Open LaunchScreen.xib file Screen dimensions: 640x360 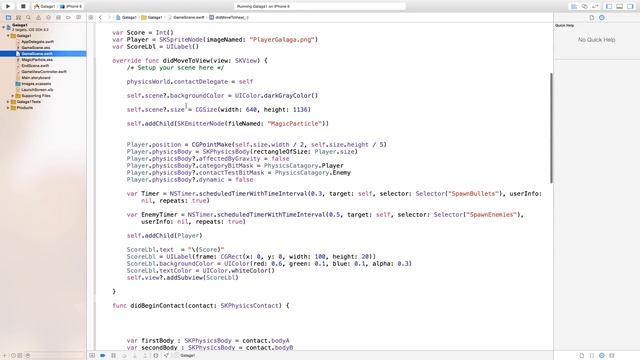tap(37, 89)
